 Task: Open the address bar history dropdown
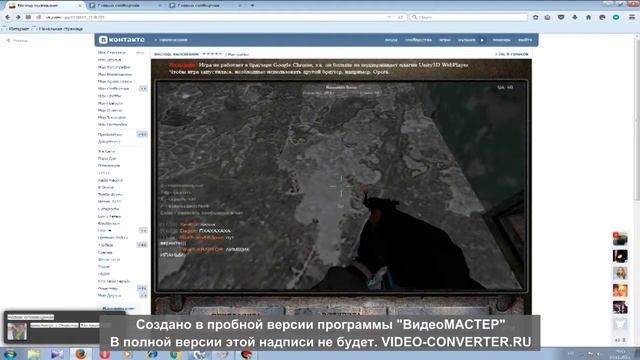[389, 17]
